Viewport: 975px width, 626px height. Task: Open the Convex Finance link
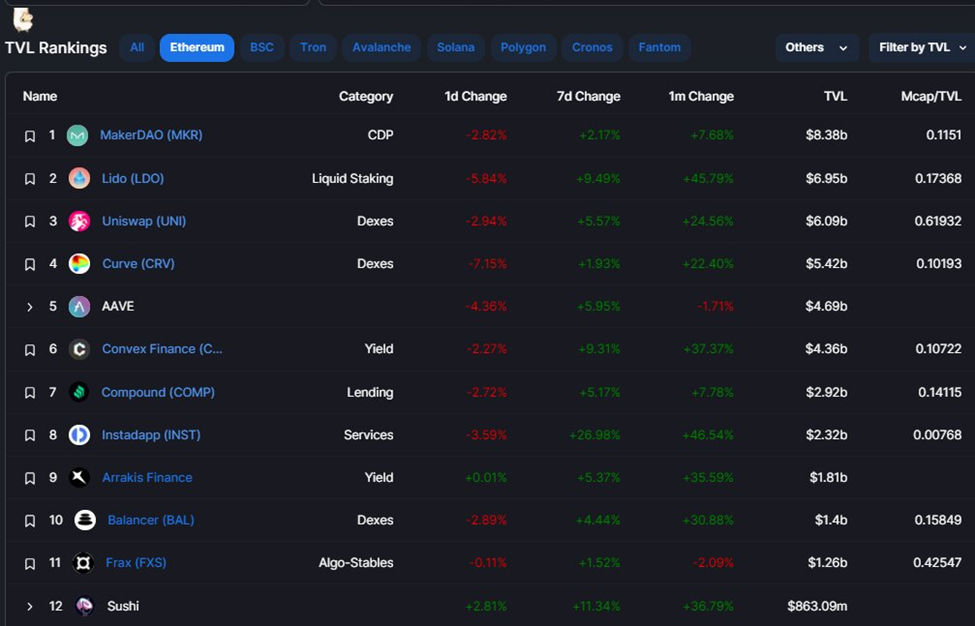(x=162, y=349)
